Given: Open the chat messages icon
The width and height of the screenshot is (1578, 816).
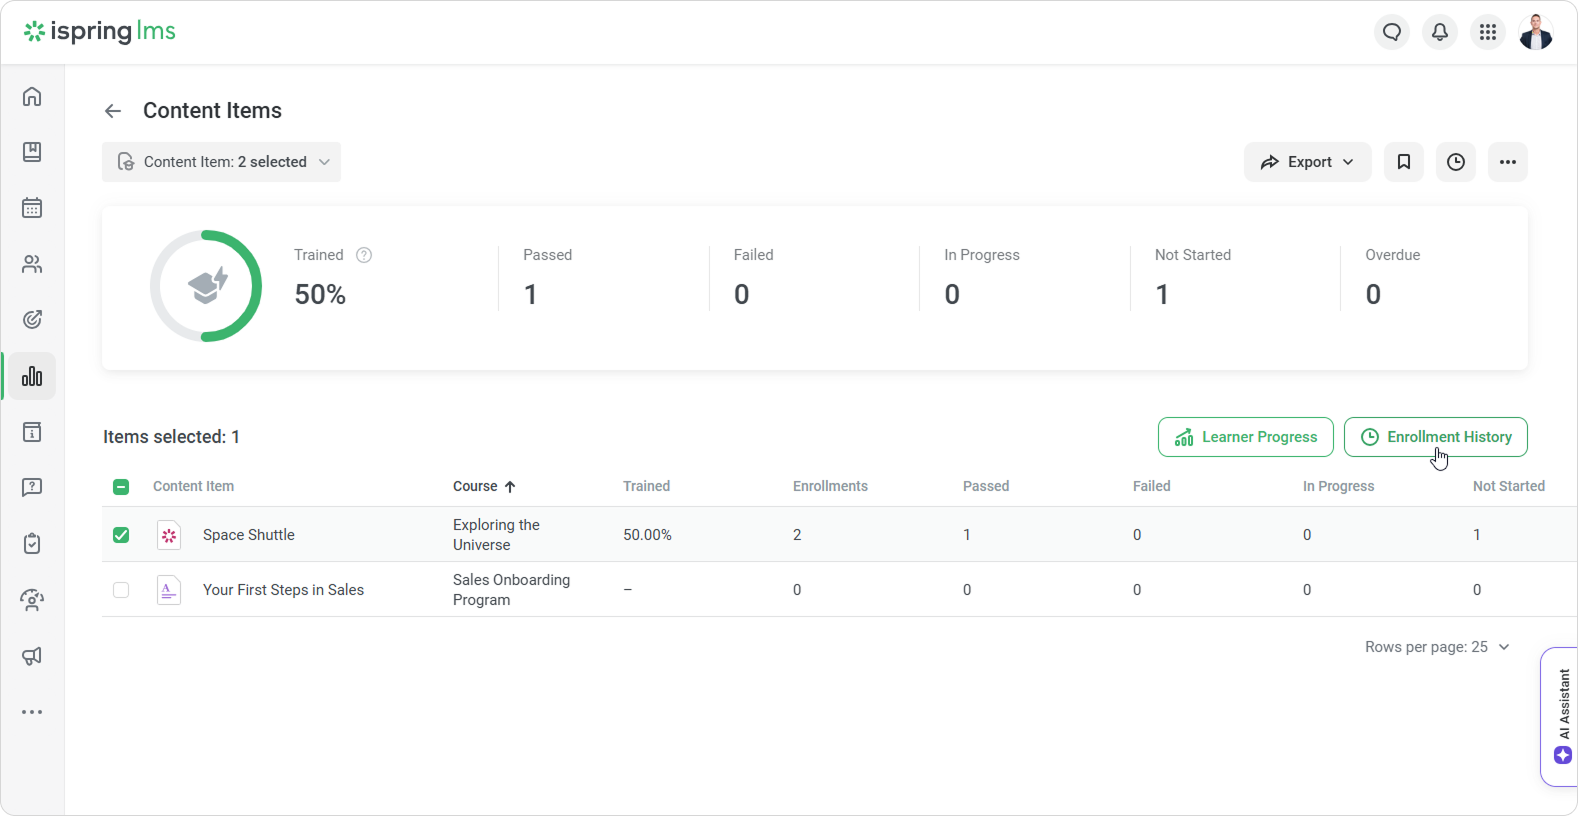Looking at the screenshot, I should coord(1392,32).
